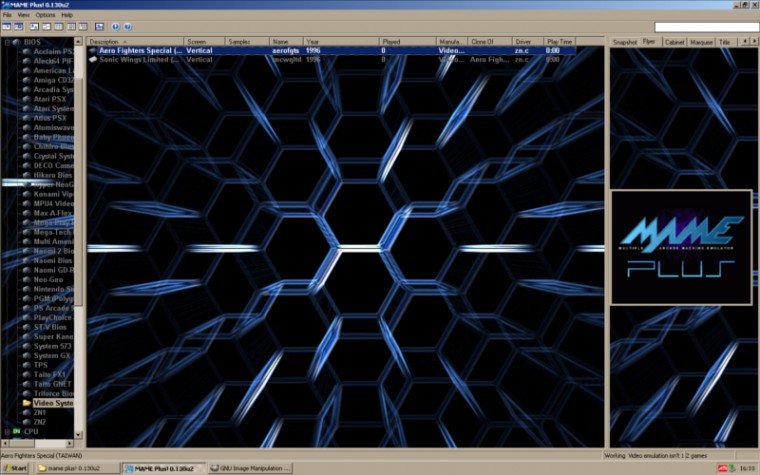
Task: Click Aero Fighters Special game icon
Action: pyautogui.click(x=93, y=50)
